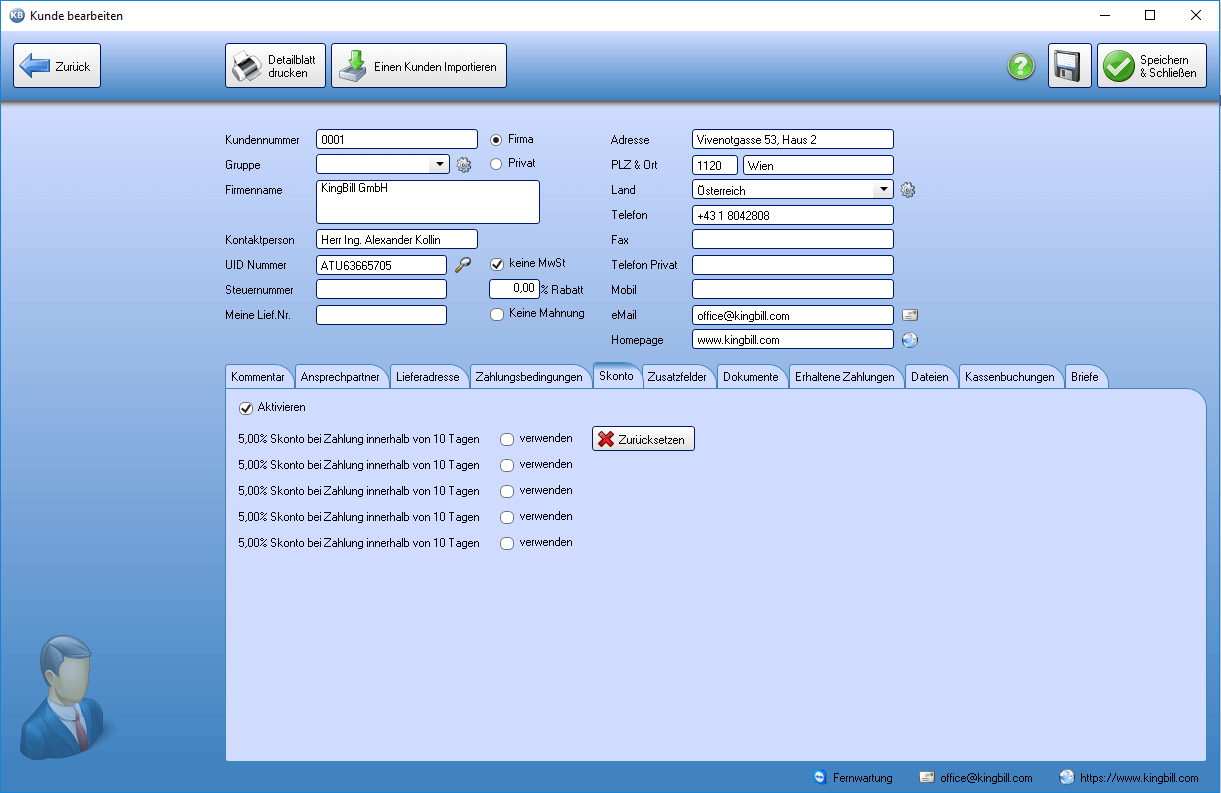Open the Dokumente tab

click(x=750, y=377)
